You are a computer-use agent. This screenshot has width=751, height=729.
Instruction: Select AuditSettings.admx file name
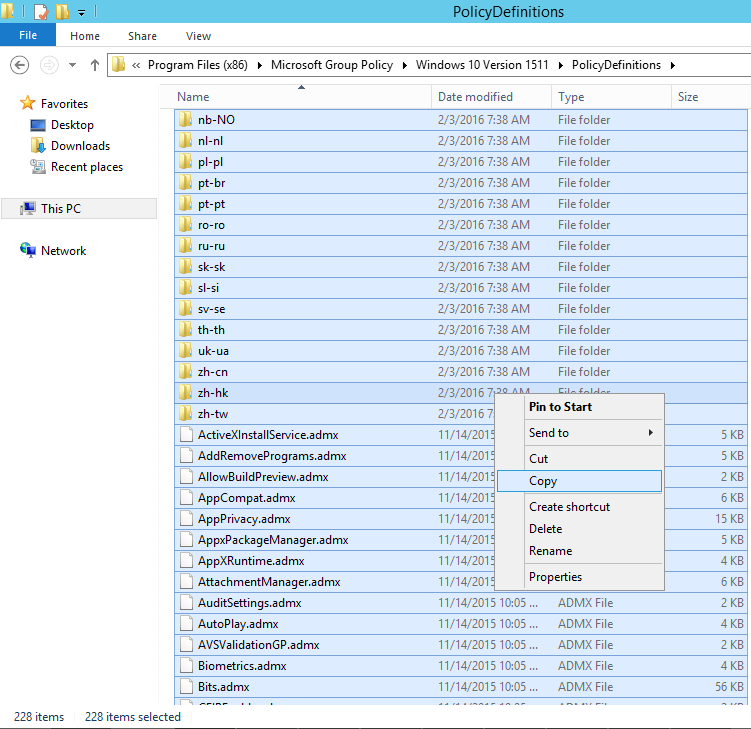(250, 603)
